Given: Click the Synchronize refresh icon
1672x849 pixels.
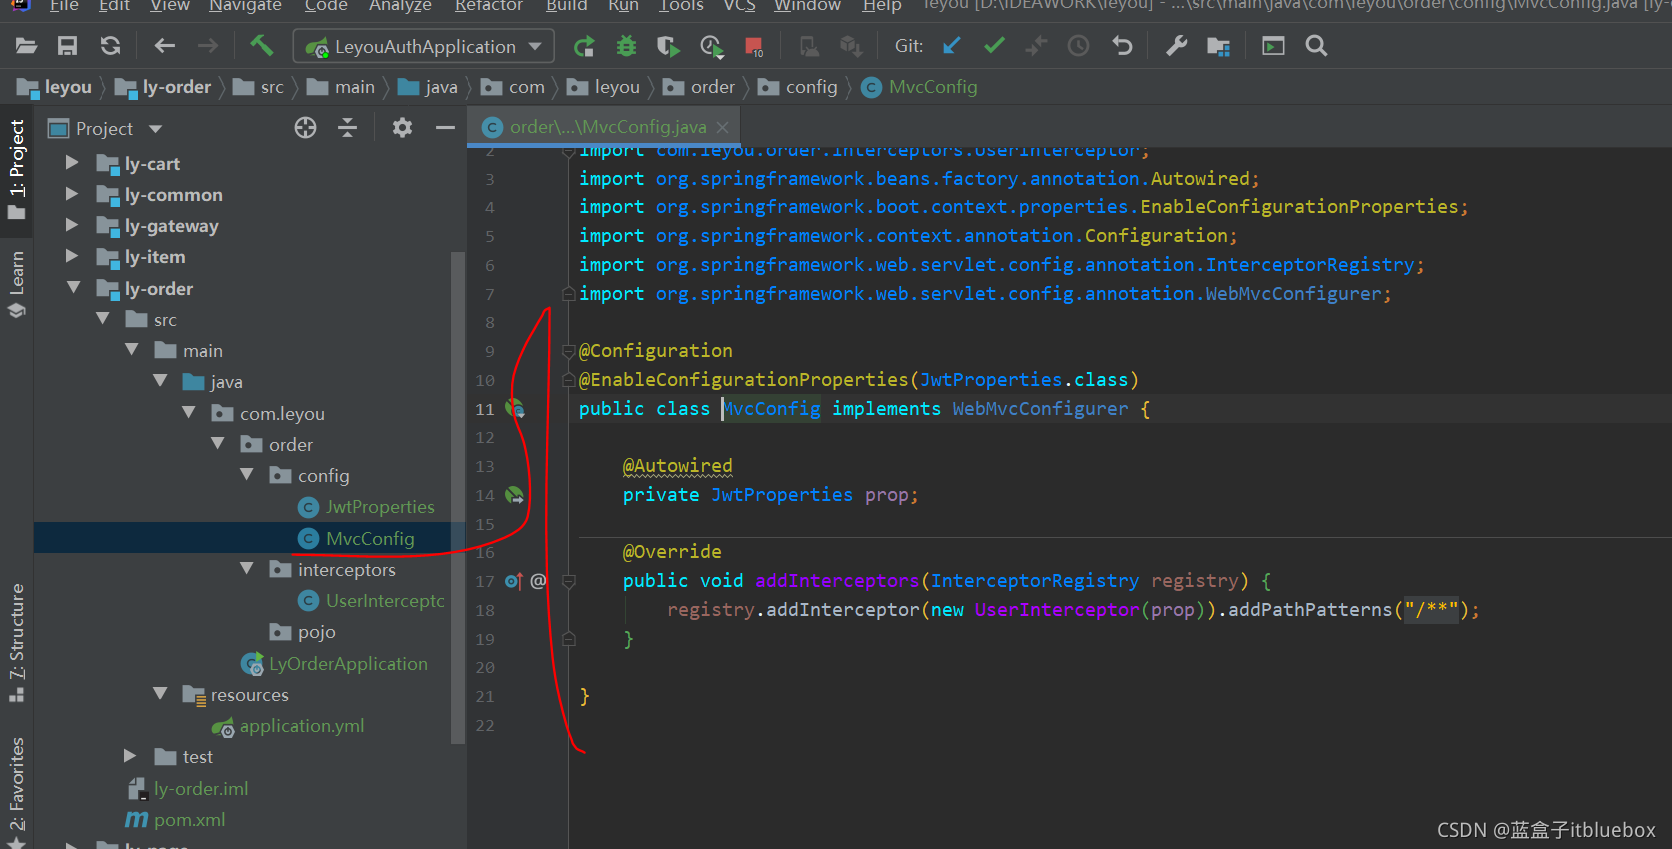Looking at the screenshot, I should tap(110, 46).
